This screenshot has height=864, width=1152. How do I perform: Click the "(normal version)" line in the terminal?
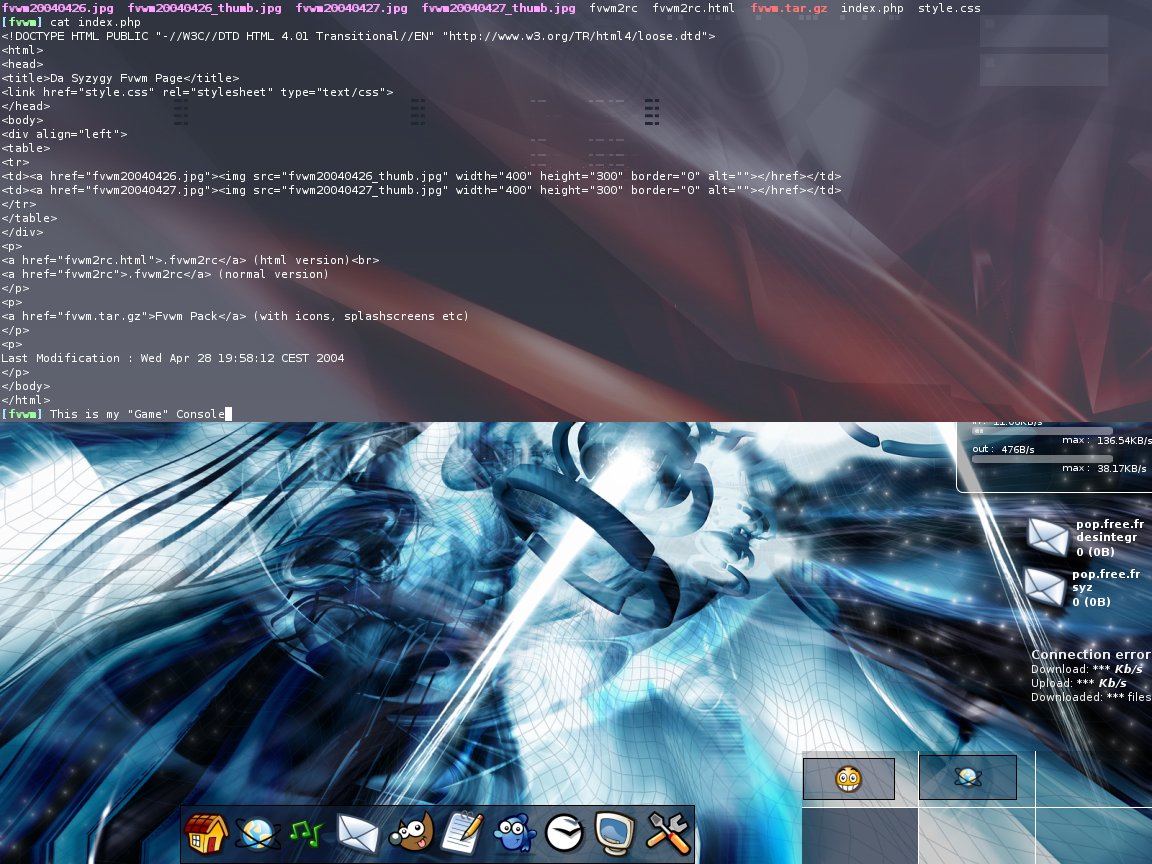click(x=165, y=274)
